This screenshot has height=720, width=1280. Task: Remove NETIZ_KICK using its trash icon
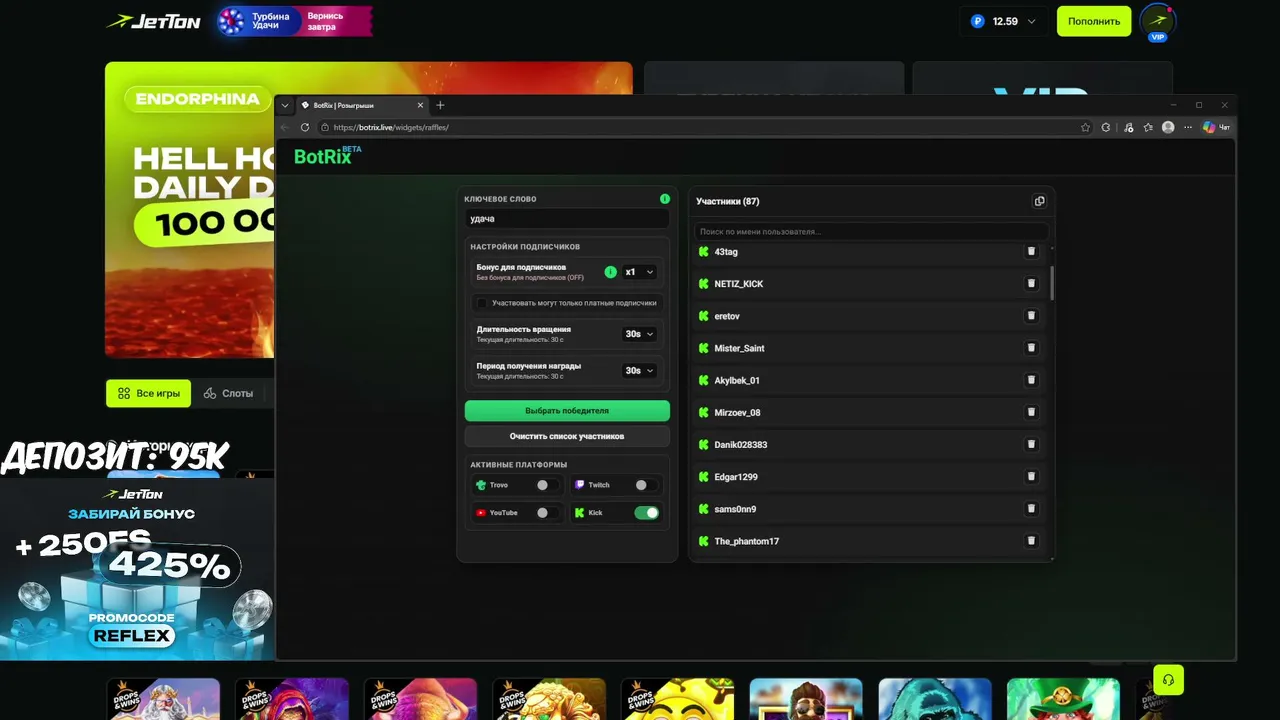click(x=1031, y=284)
